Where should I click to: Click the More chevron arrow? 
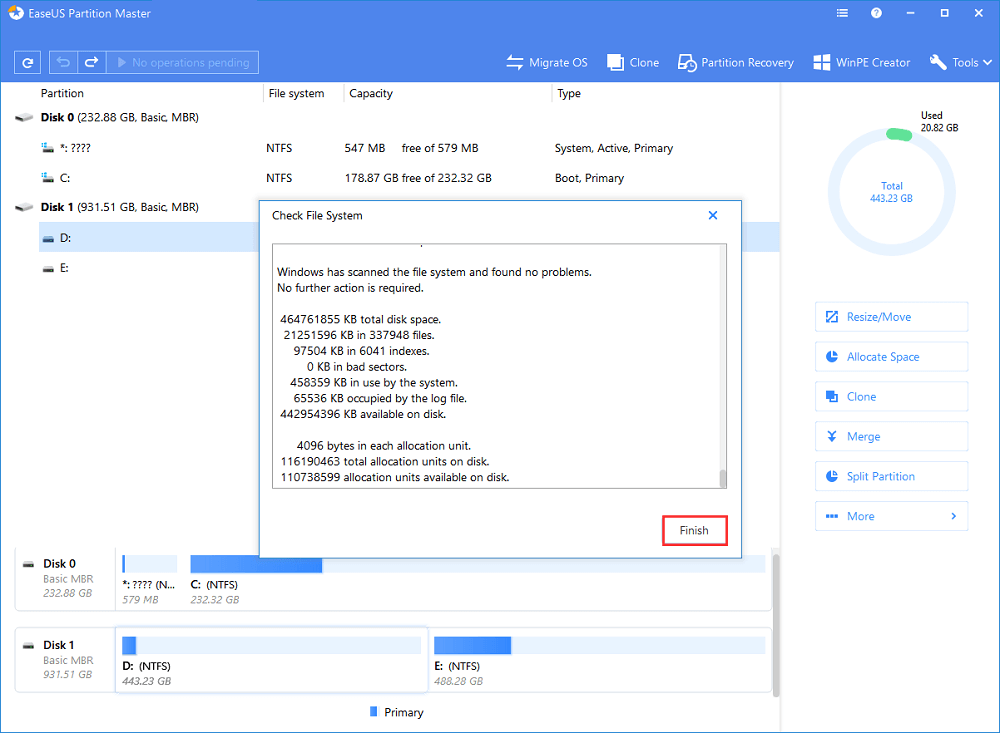tap(953, 516)
